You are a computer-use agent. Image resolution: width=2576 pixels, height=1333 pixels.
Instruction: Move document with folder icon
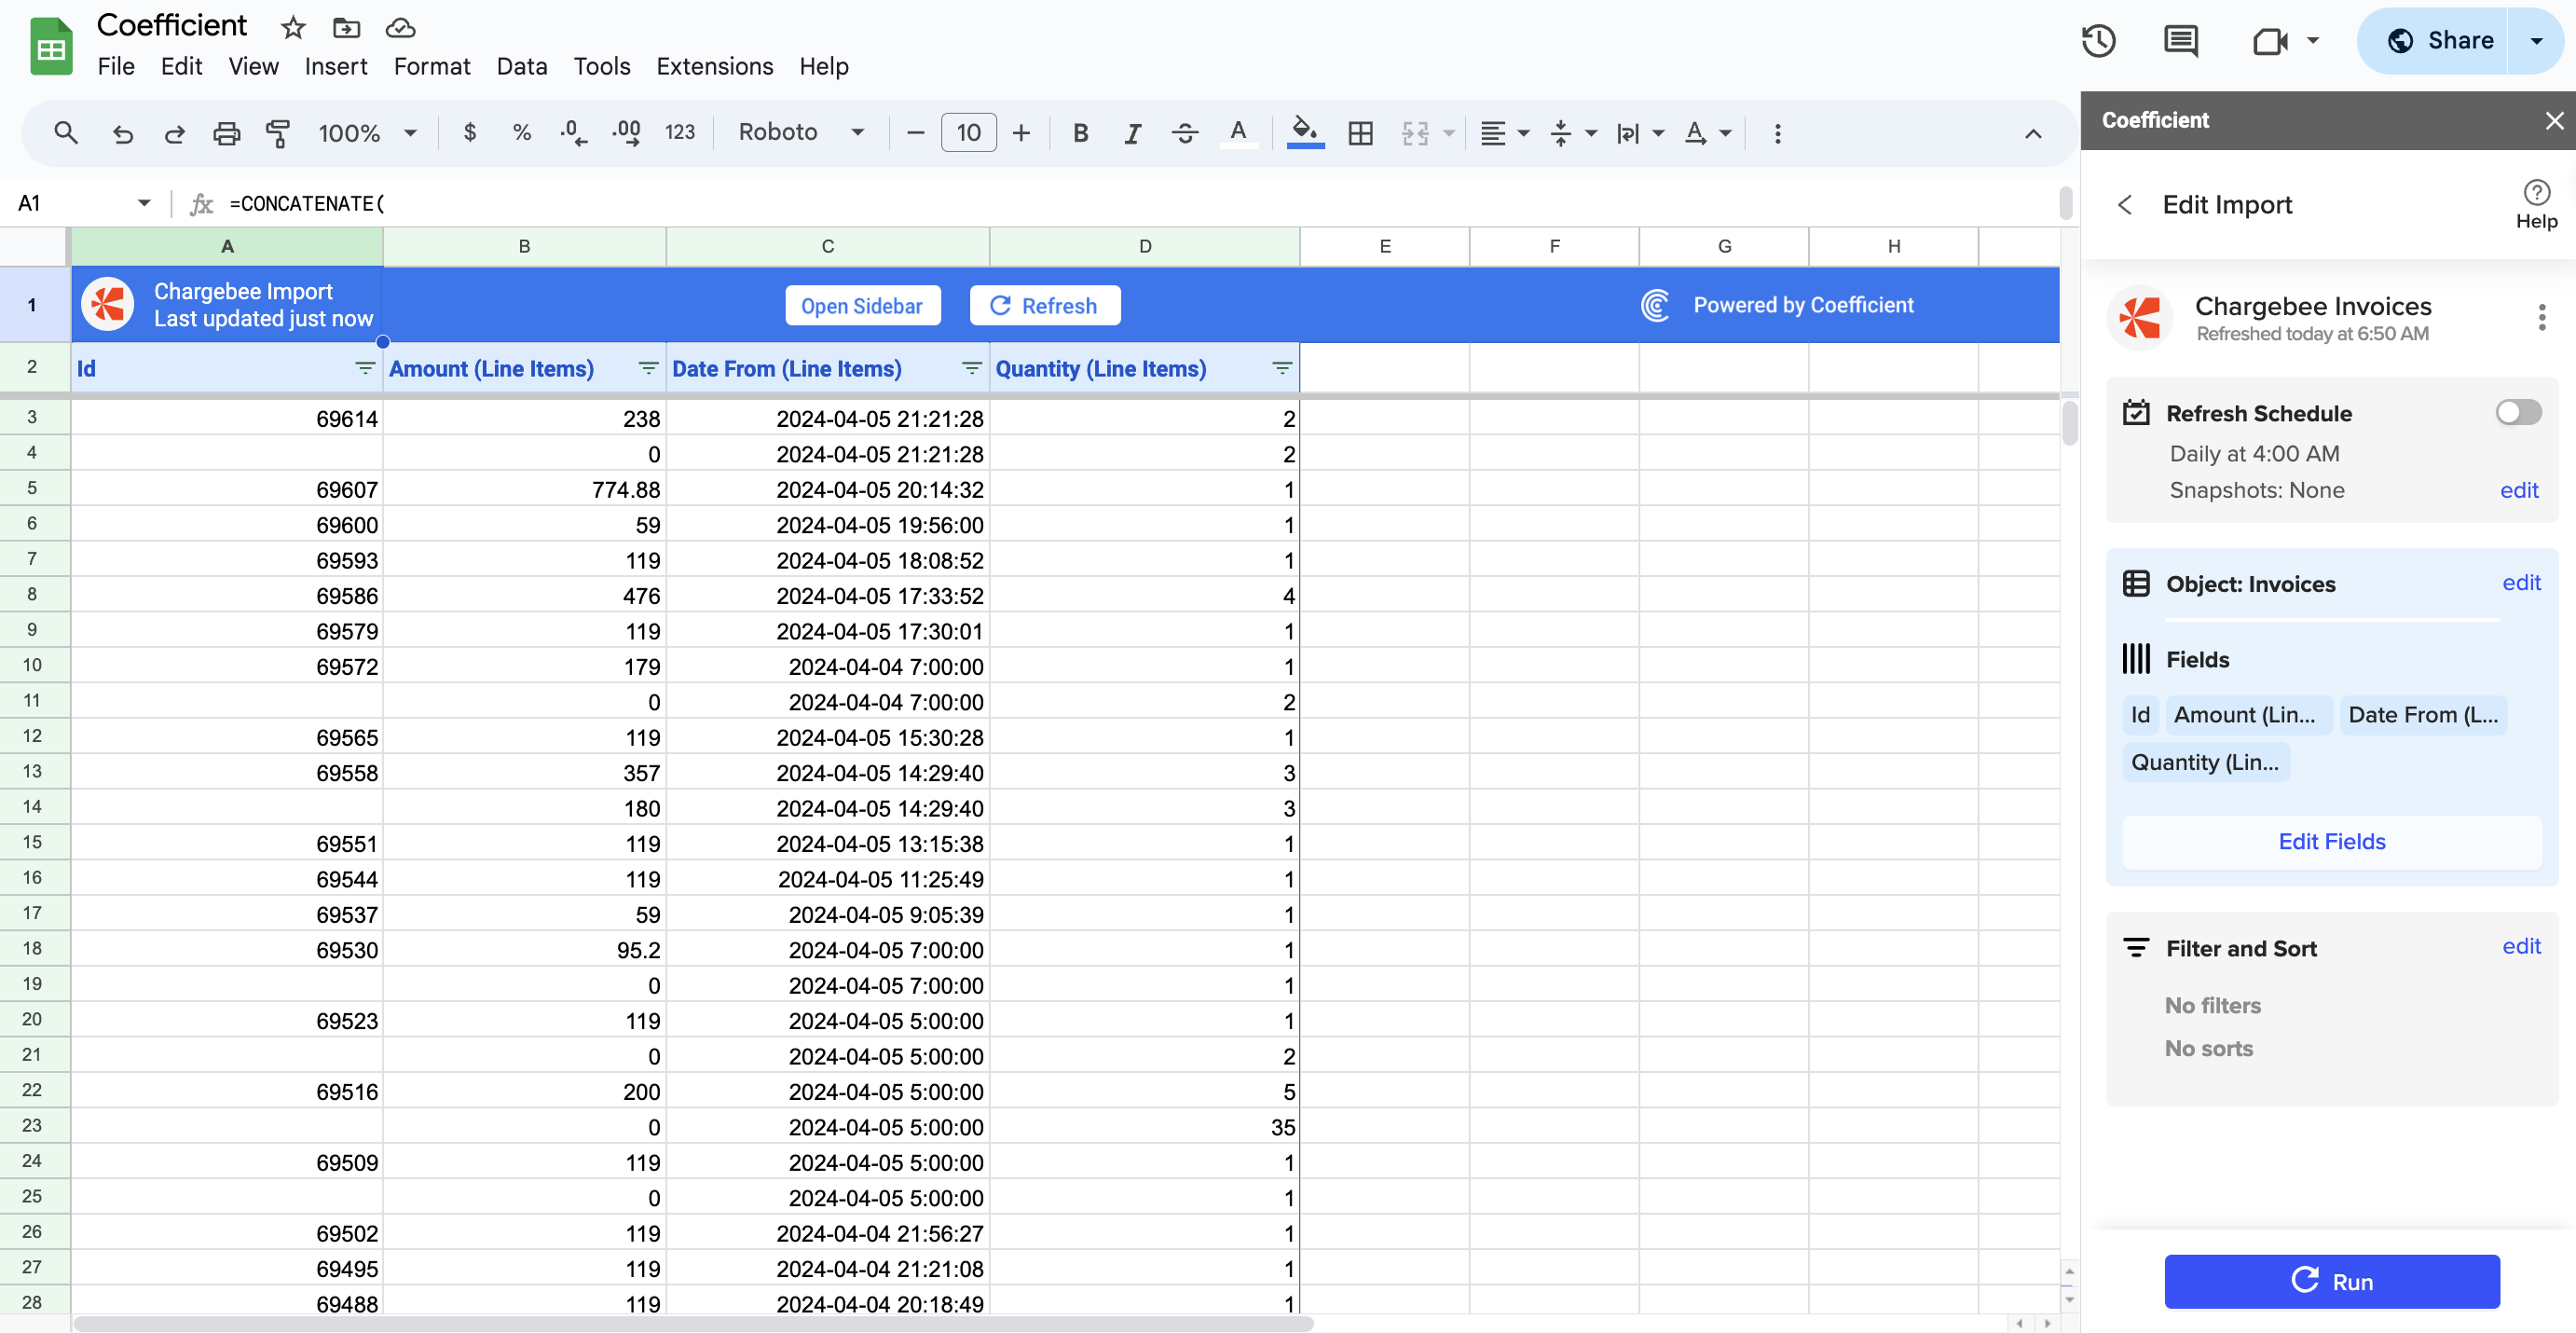346,27
